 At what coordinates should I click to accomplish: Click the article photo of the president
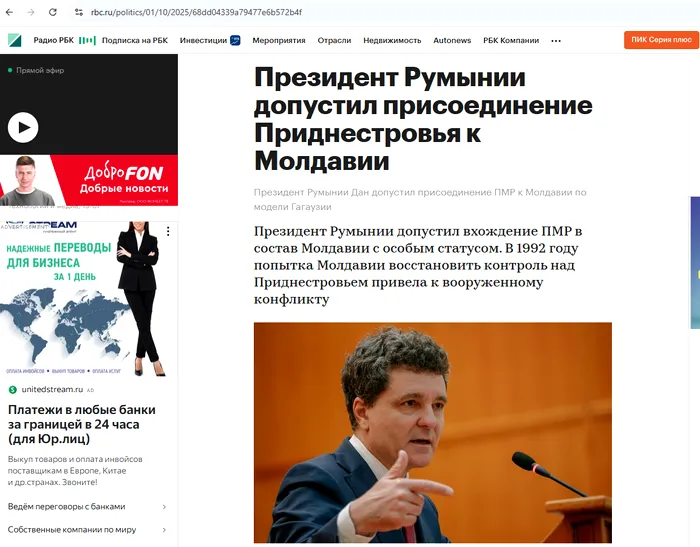[433, 433]
